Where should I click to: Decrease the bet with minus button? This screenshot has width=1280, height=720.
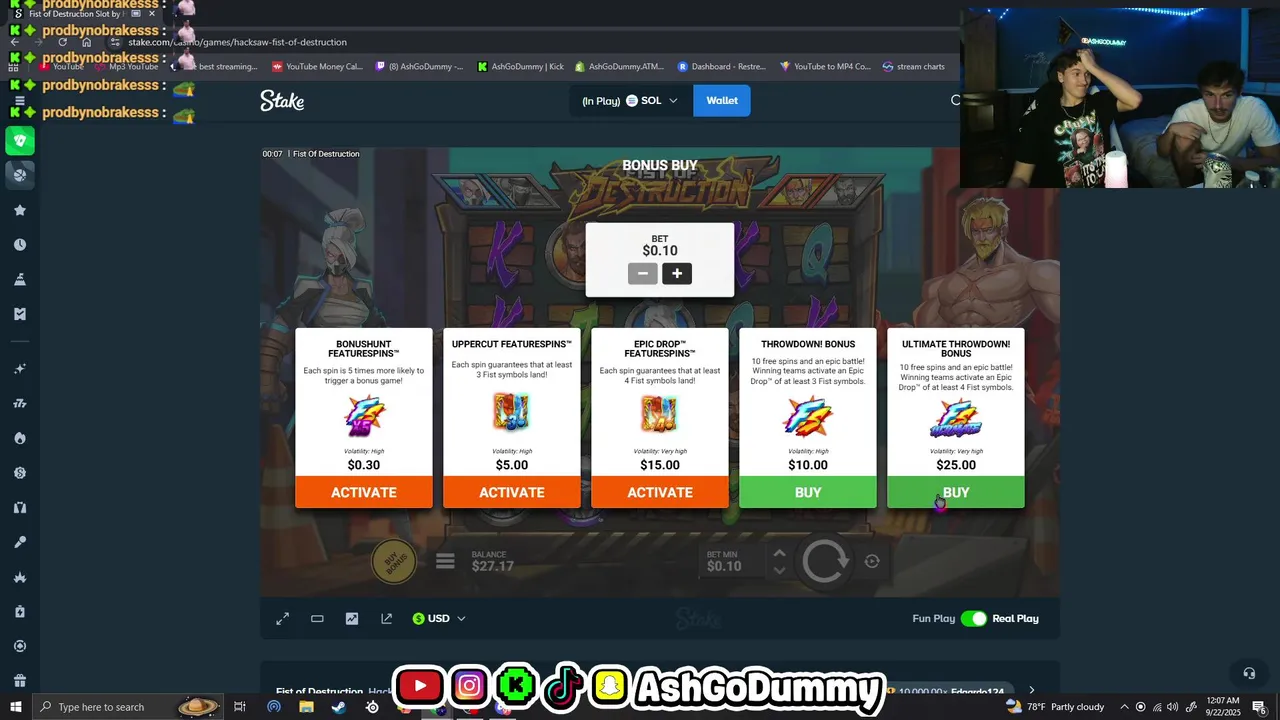[x=643, y=274]
